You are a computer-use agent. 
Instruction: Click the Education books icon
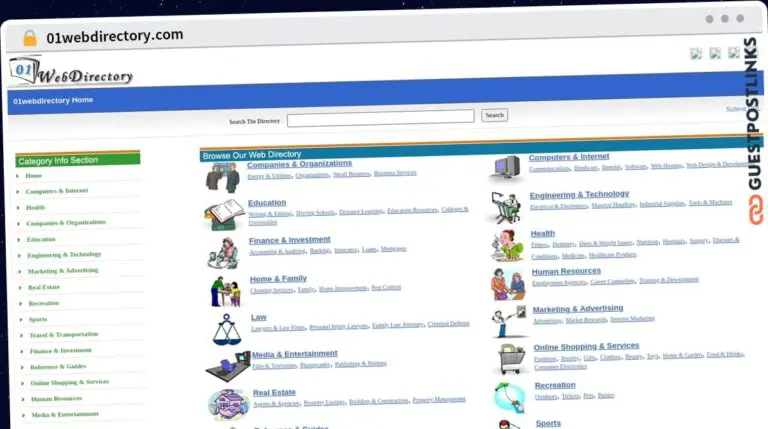tap(222, 213)
